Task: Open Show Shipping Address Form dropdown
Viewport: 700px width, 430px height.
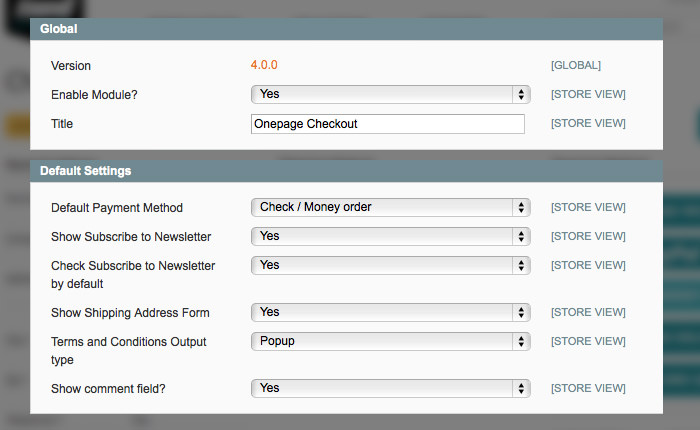Action: tap(389, 312)
